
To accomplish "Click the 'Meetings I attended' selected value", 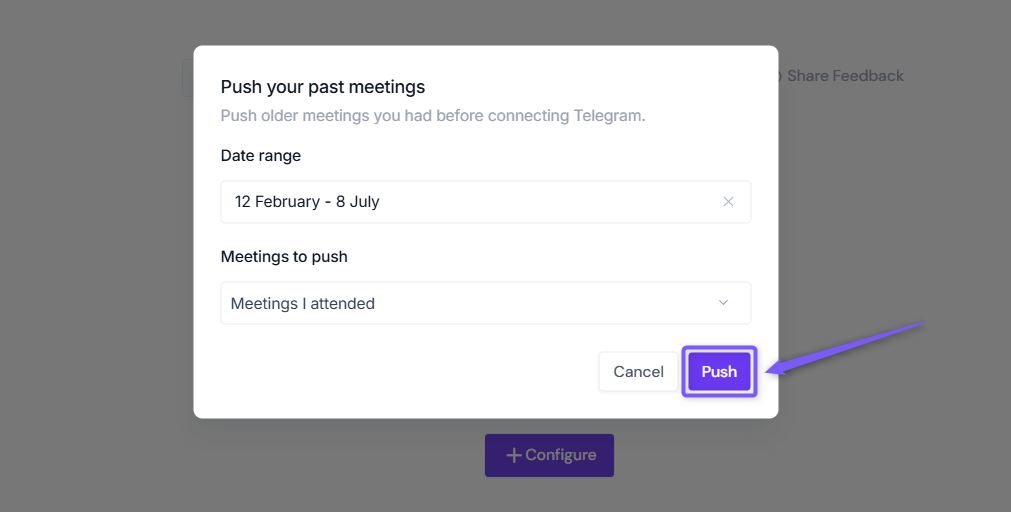I will pos(302,304).
